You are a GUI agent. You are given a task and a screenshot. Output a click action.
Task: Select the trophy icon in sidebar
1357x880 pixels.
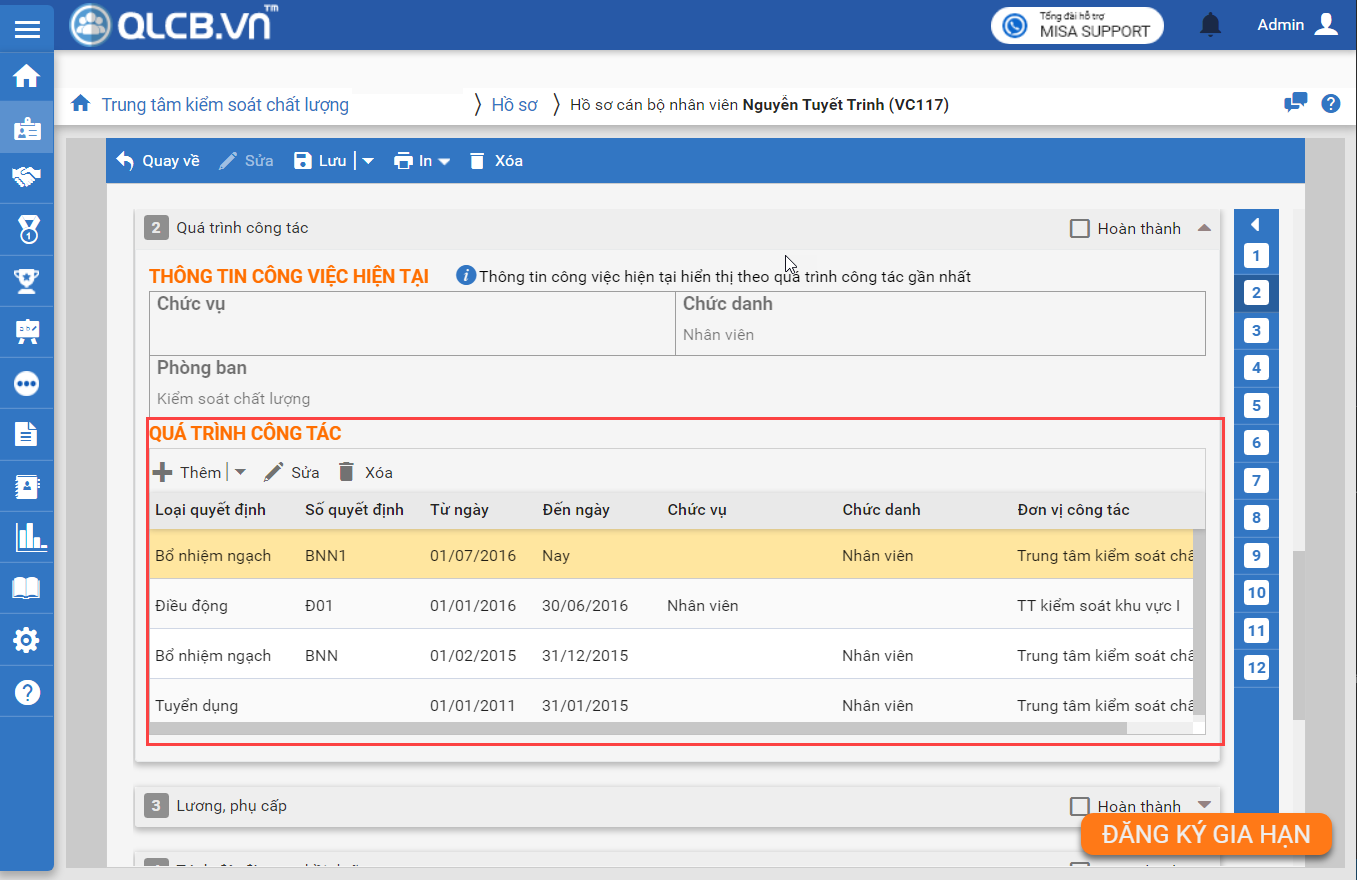click(27, 281)
